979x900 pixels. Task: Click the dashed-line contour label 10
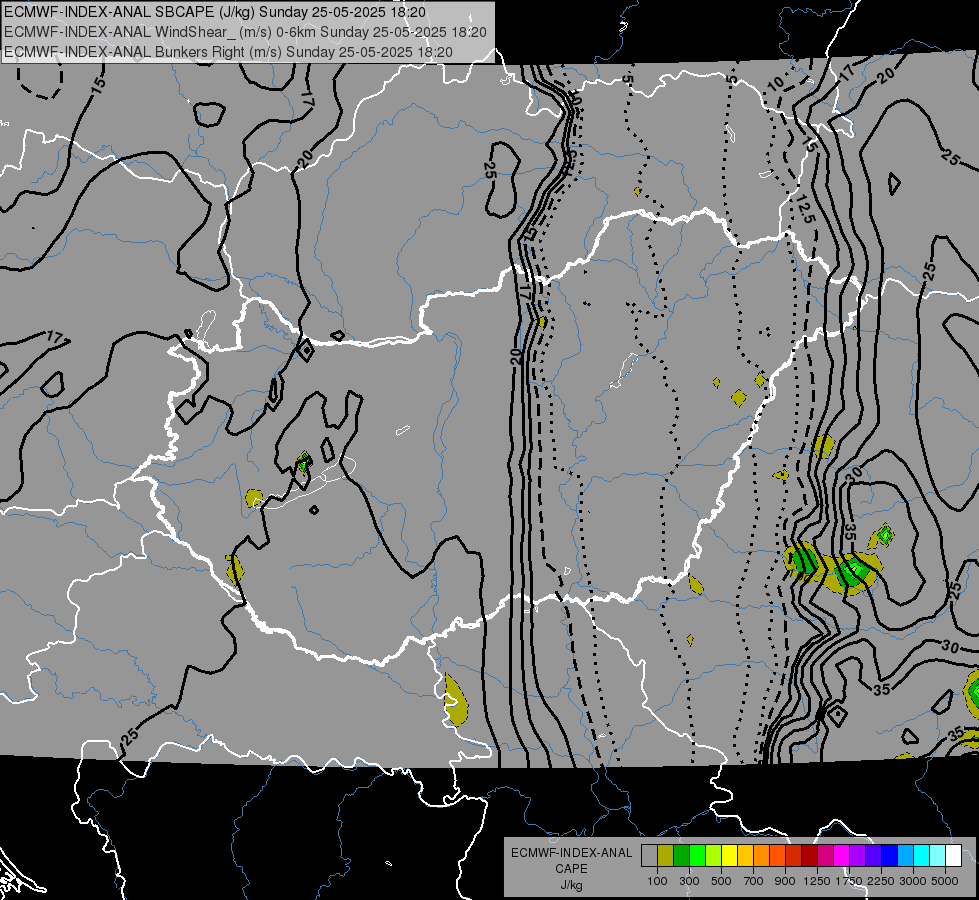[775, 84]
